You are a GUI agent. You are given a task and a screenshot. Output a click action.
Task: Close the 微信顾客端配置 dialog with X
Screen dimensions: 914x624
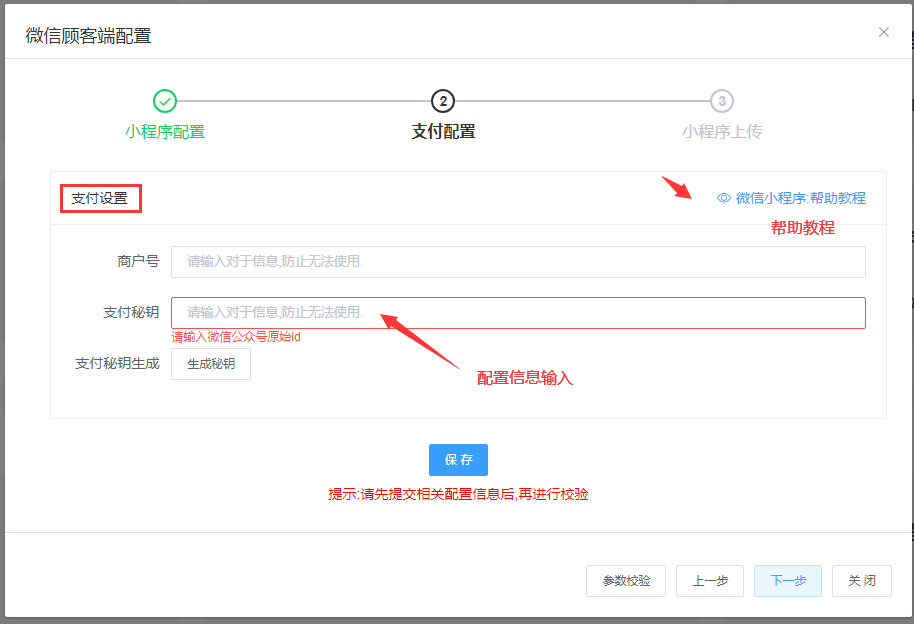884,32
